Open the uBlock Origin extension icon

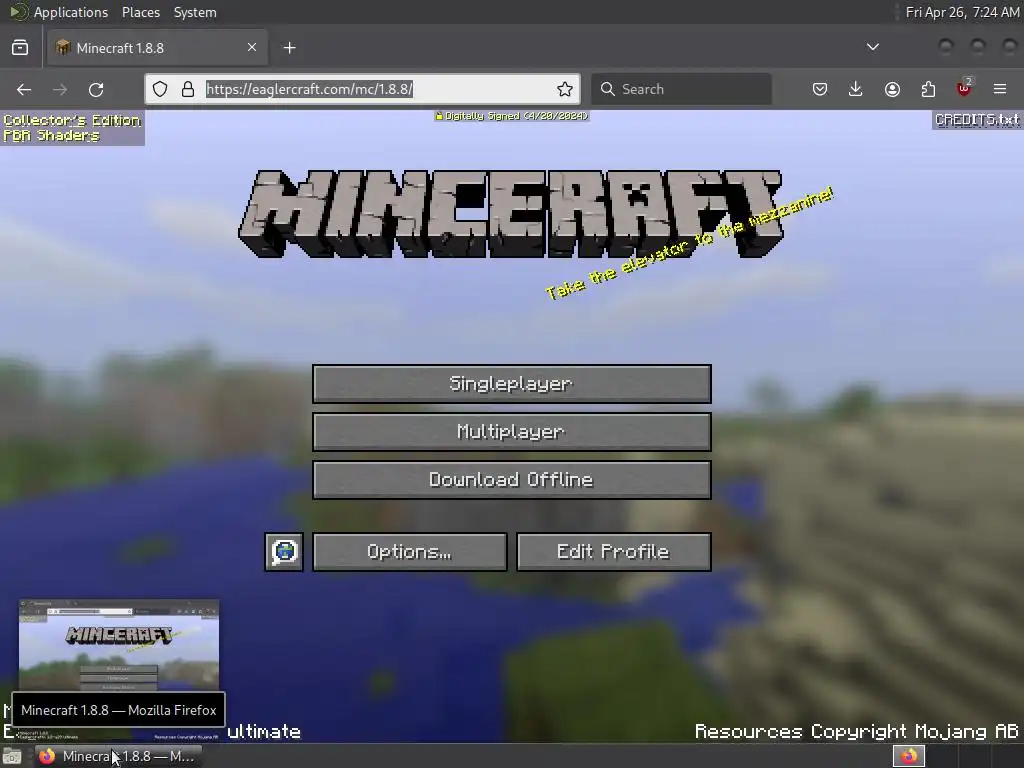(x=964, y=88)
